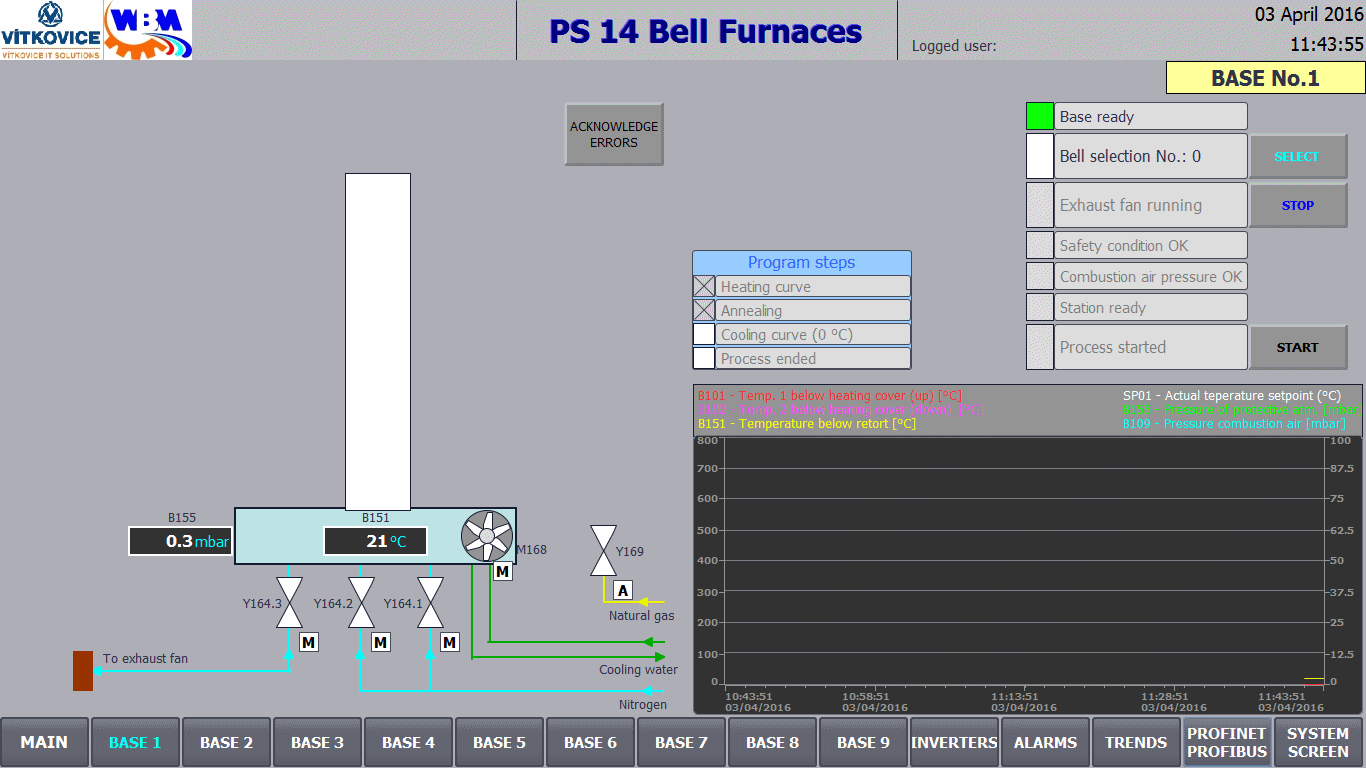Image resolution: width=1366 pixels, height=768 pixels.
Task: Click the green Base ready indicator
Action: pyautogui.click(x=1040, y=116)
